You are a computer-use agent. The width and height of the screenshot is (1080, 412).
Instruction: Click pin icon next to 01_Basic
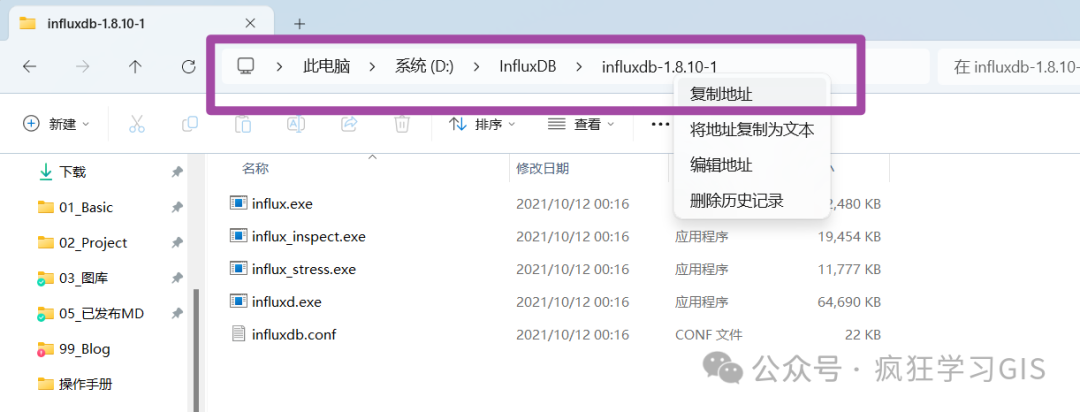tap(177, 207)
